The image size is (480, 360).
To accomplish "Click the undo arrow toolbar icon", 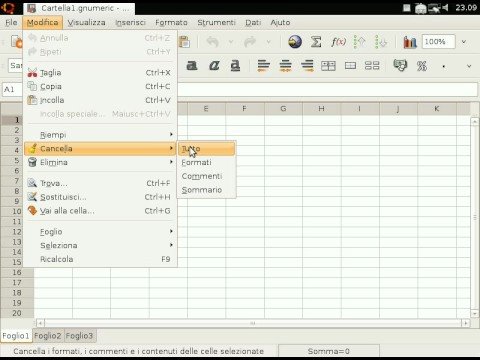I will pyautogui.click(x=213, y=42).
